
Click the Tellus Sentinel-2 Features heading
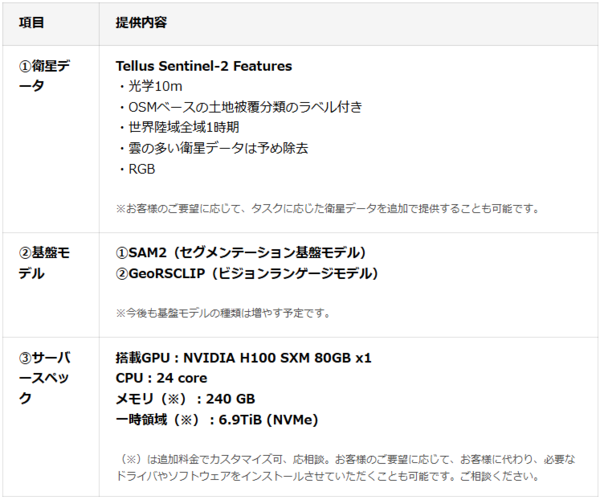point(204,66)
